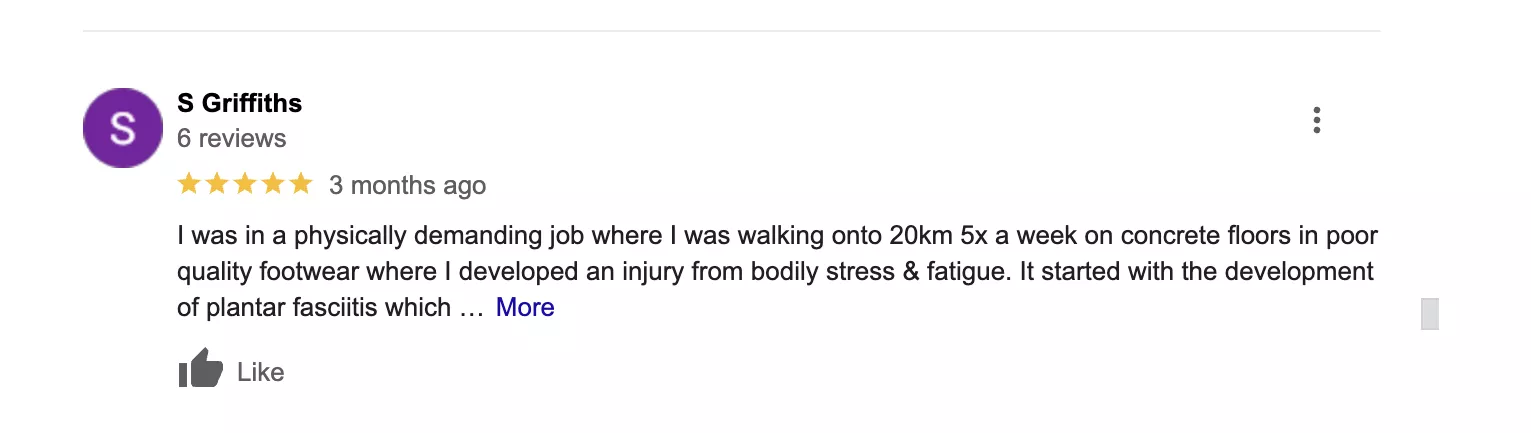Viewport: 1531px width, 433px height.
Task: Click the review line about poor quality footwear
Action: (x=776, y=272)
